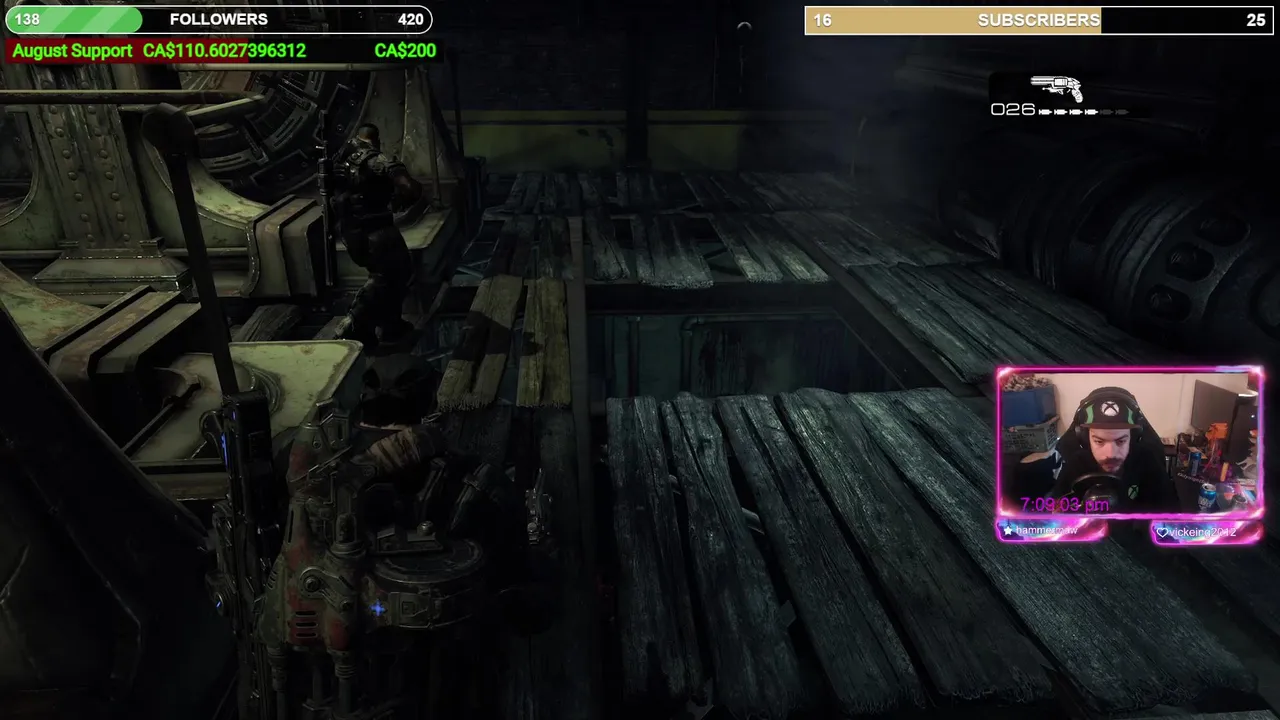Click the 'hammermaw' latest follower label
This screenshot has height=720, width=1280.
(1047, 530)
